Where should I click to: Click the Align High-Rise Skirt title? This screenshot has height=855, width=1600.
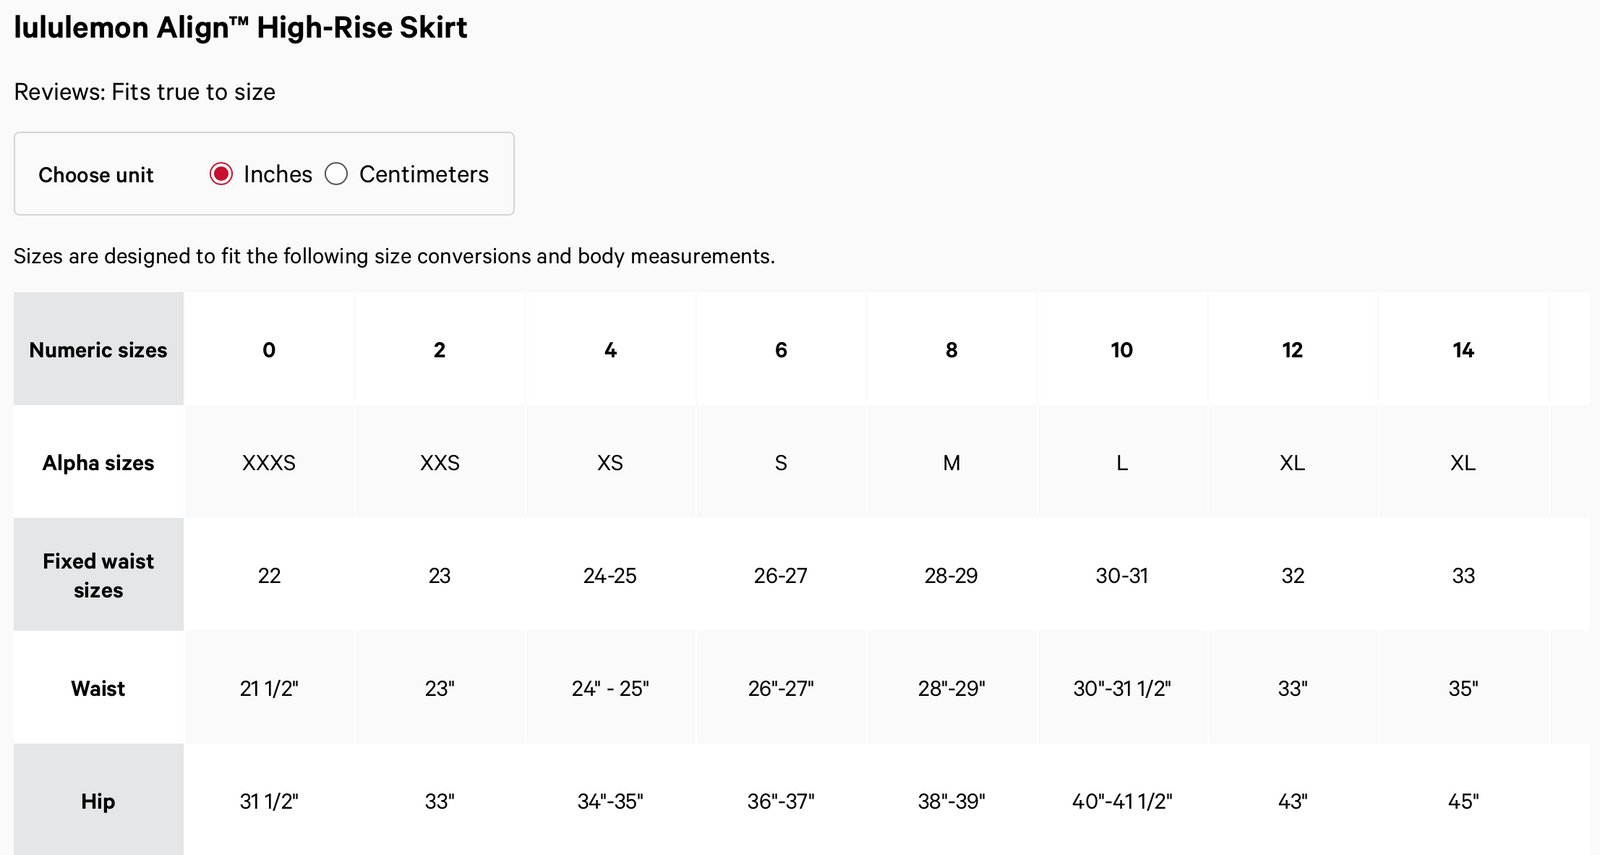(x=241, y=28)
